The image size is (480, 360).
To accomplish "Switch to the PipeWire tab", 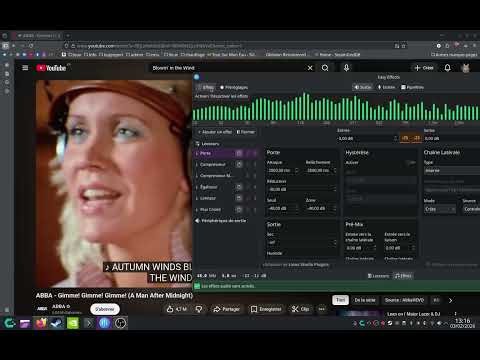I will pos(412,87).
